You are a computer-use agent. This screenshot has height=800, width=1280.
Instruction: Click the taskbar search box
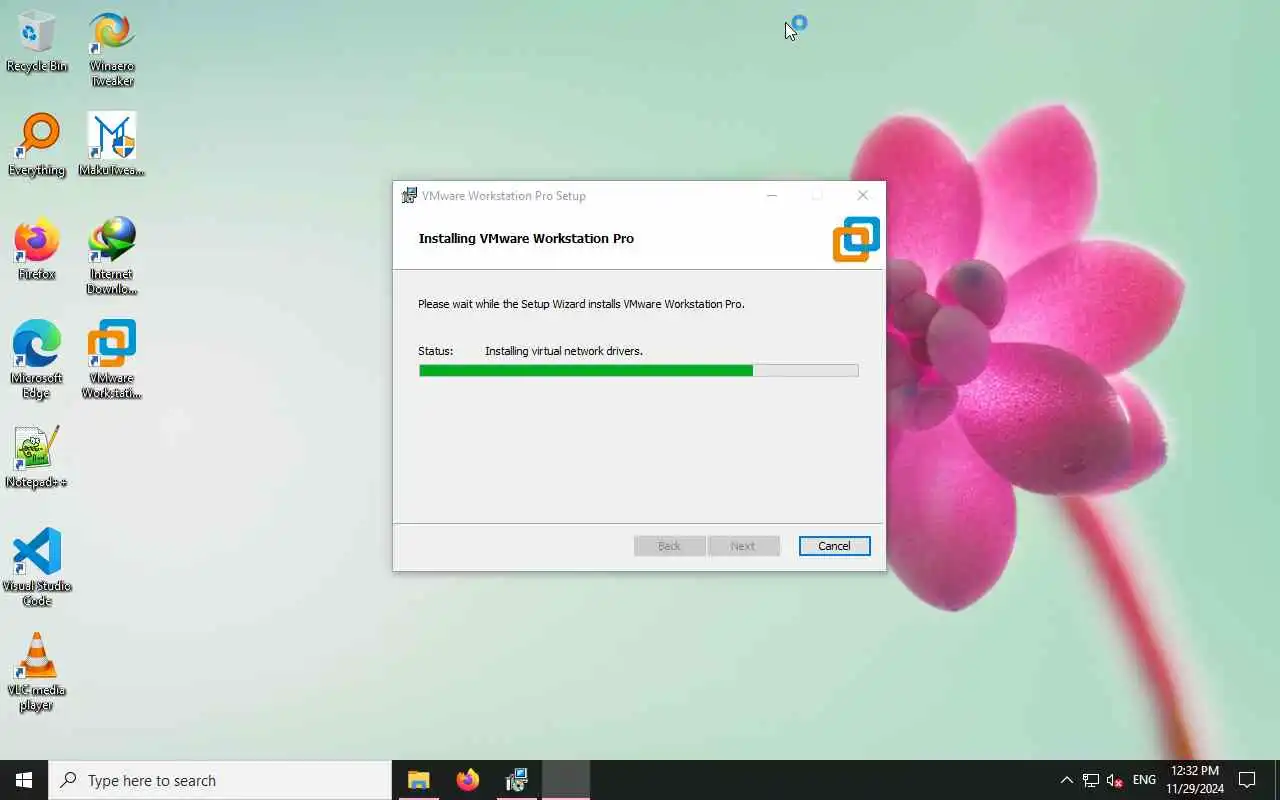(x=220, y=780)
